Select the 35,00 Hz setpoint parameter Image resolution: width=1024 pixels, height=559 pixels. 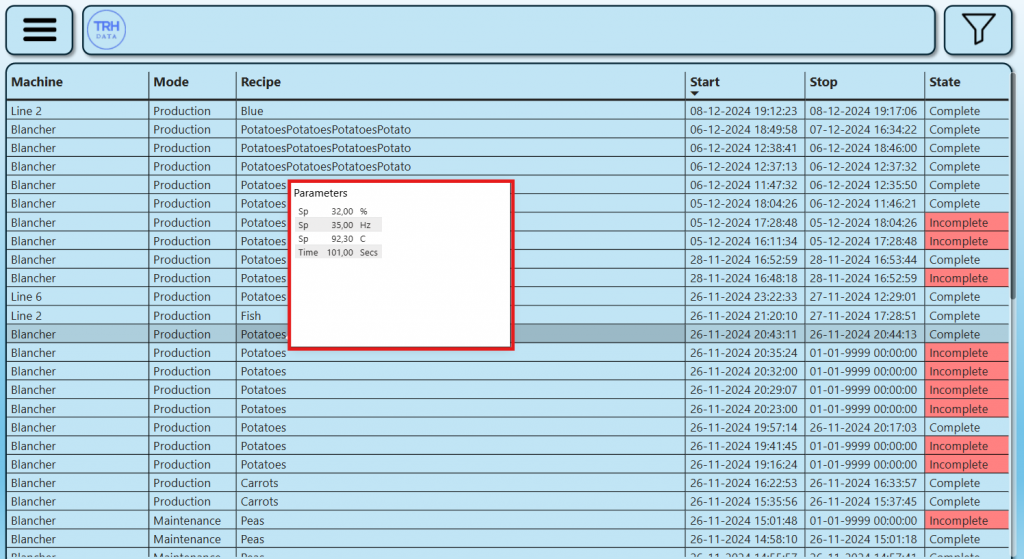point(339,226)
